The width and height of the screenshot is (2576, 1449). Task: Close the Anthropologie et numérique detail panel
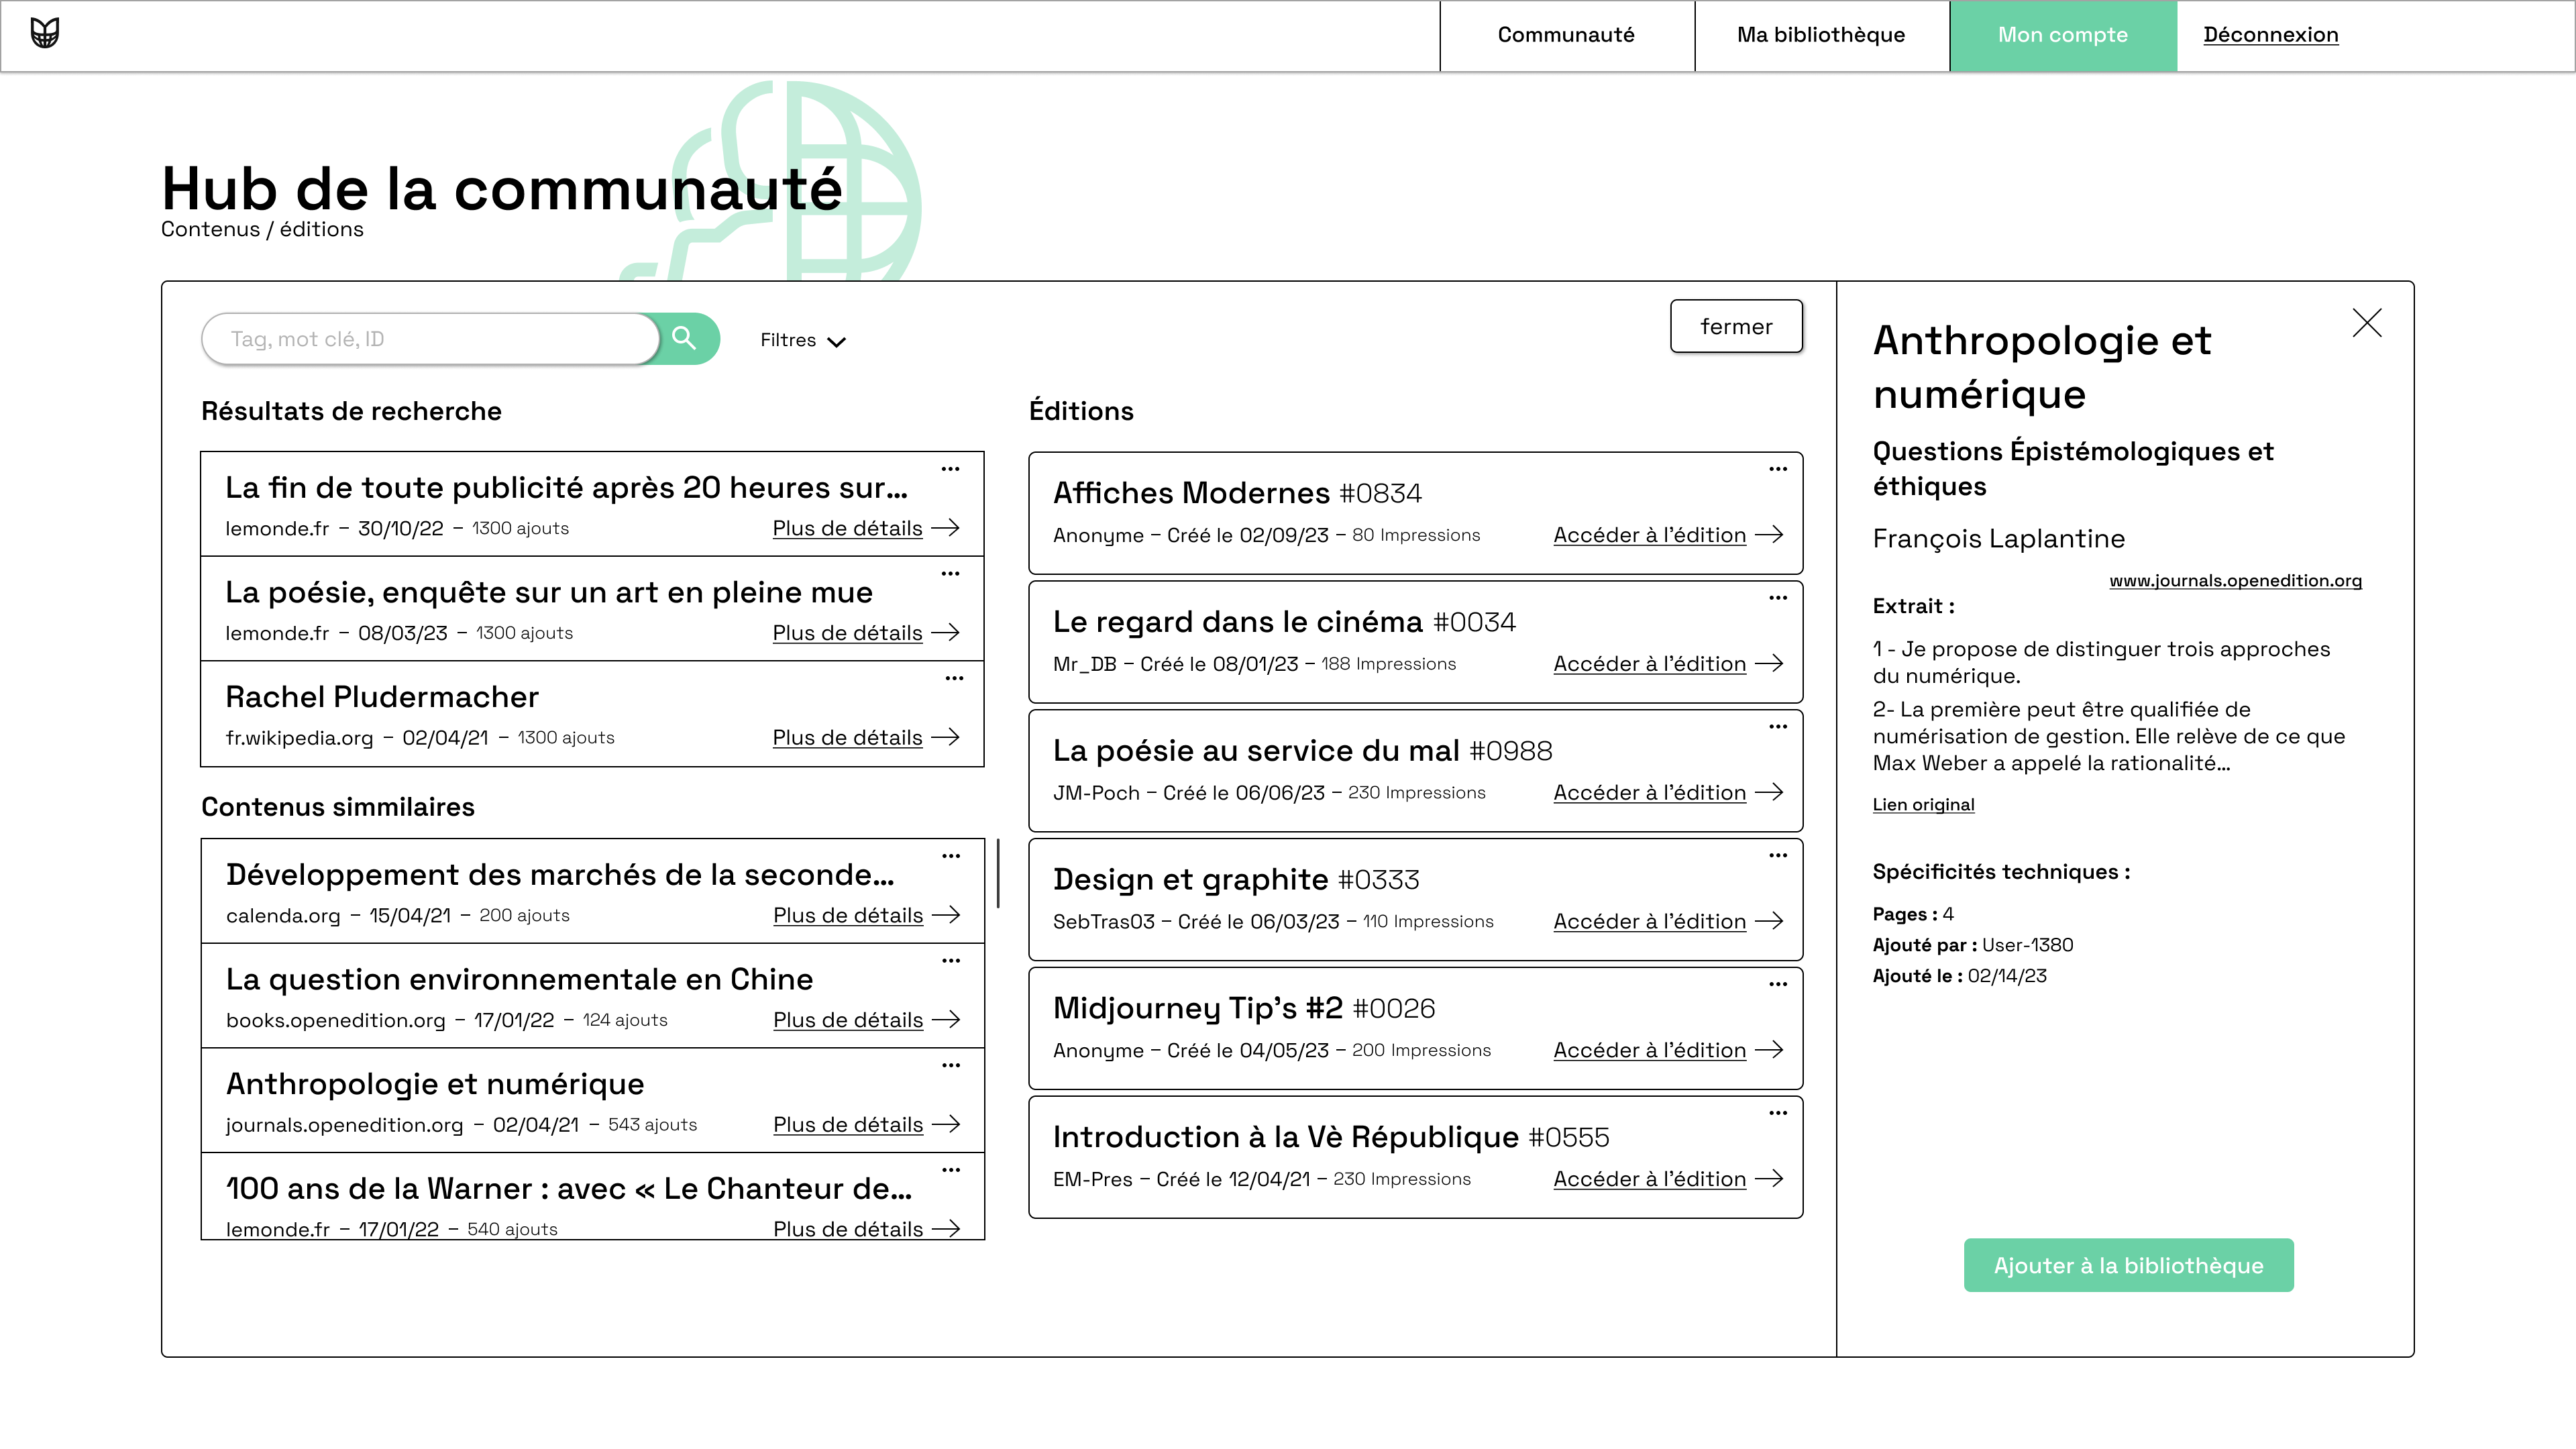tap(2367, 323)
